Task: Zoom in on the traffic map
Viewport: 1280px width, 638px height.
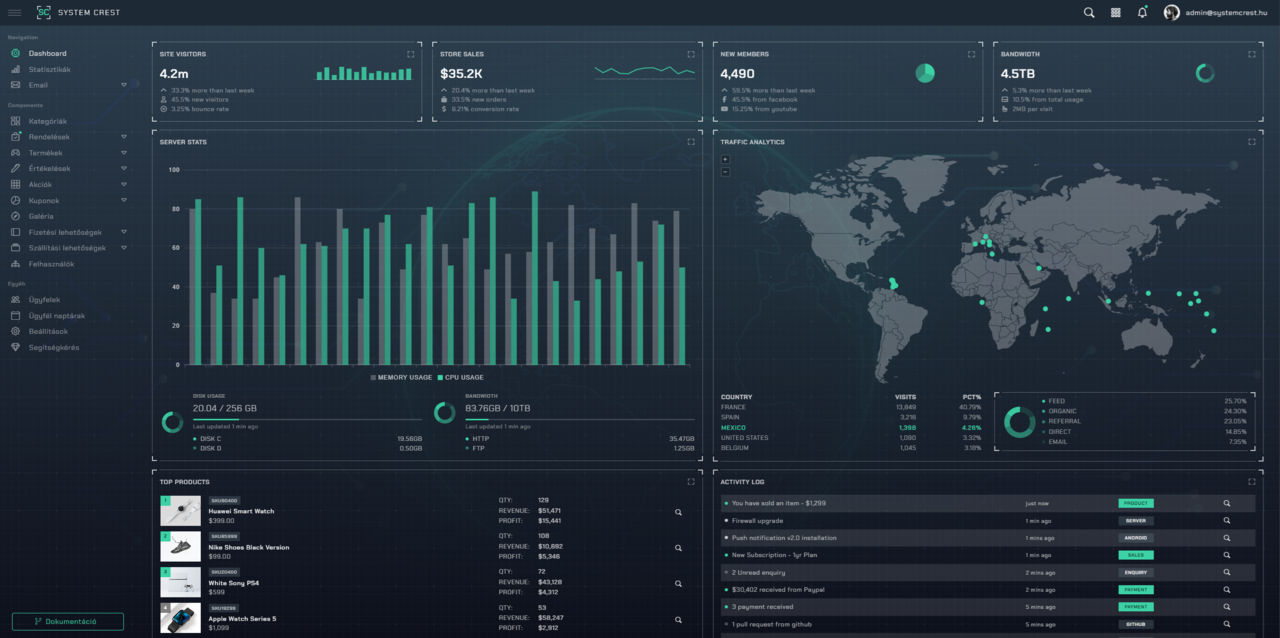Action: (725, 160)
